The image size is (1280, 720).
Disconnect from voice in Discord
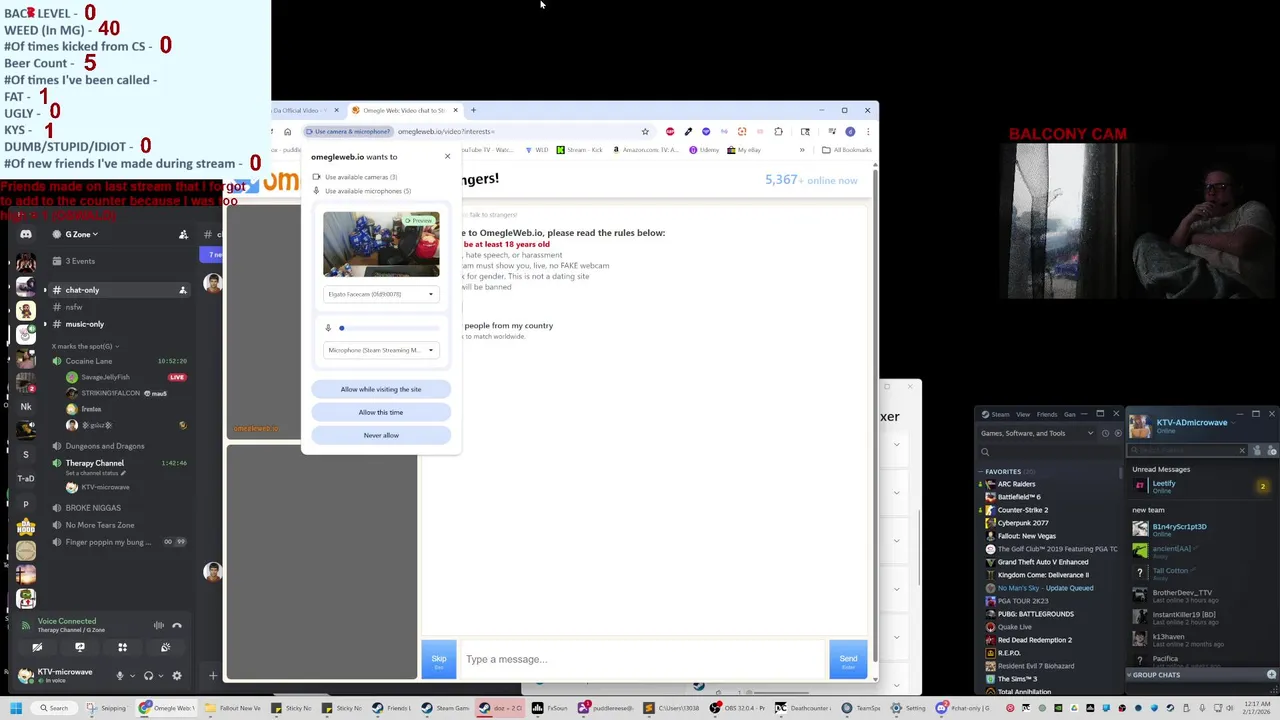tap(177, 625)
